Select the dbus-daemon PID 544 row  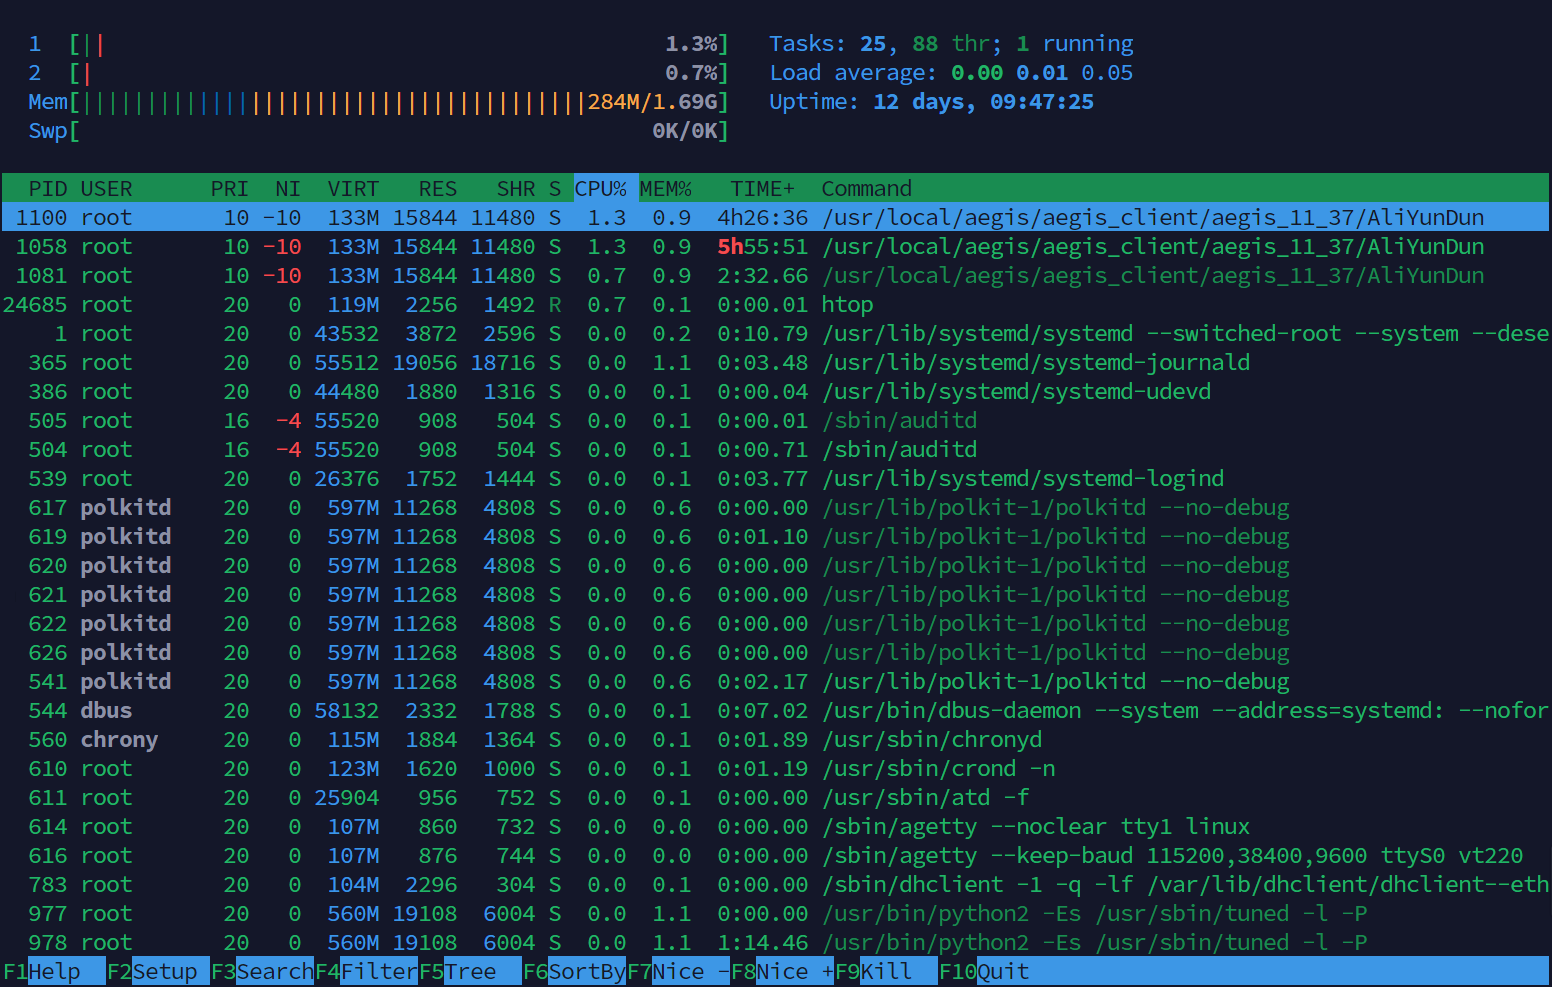776,711
